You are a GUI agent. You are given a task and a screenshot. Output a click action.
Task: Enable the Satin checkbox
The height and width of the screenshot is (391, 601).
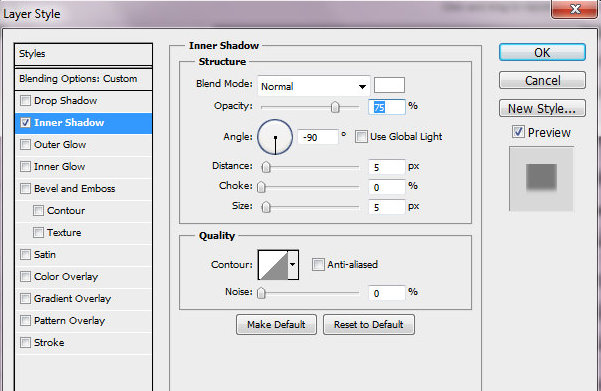[x=25, y=255]
